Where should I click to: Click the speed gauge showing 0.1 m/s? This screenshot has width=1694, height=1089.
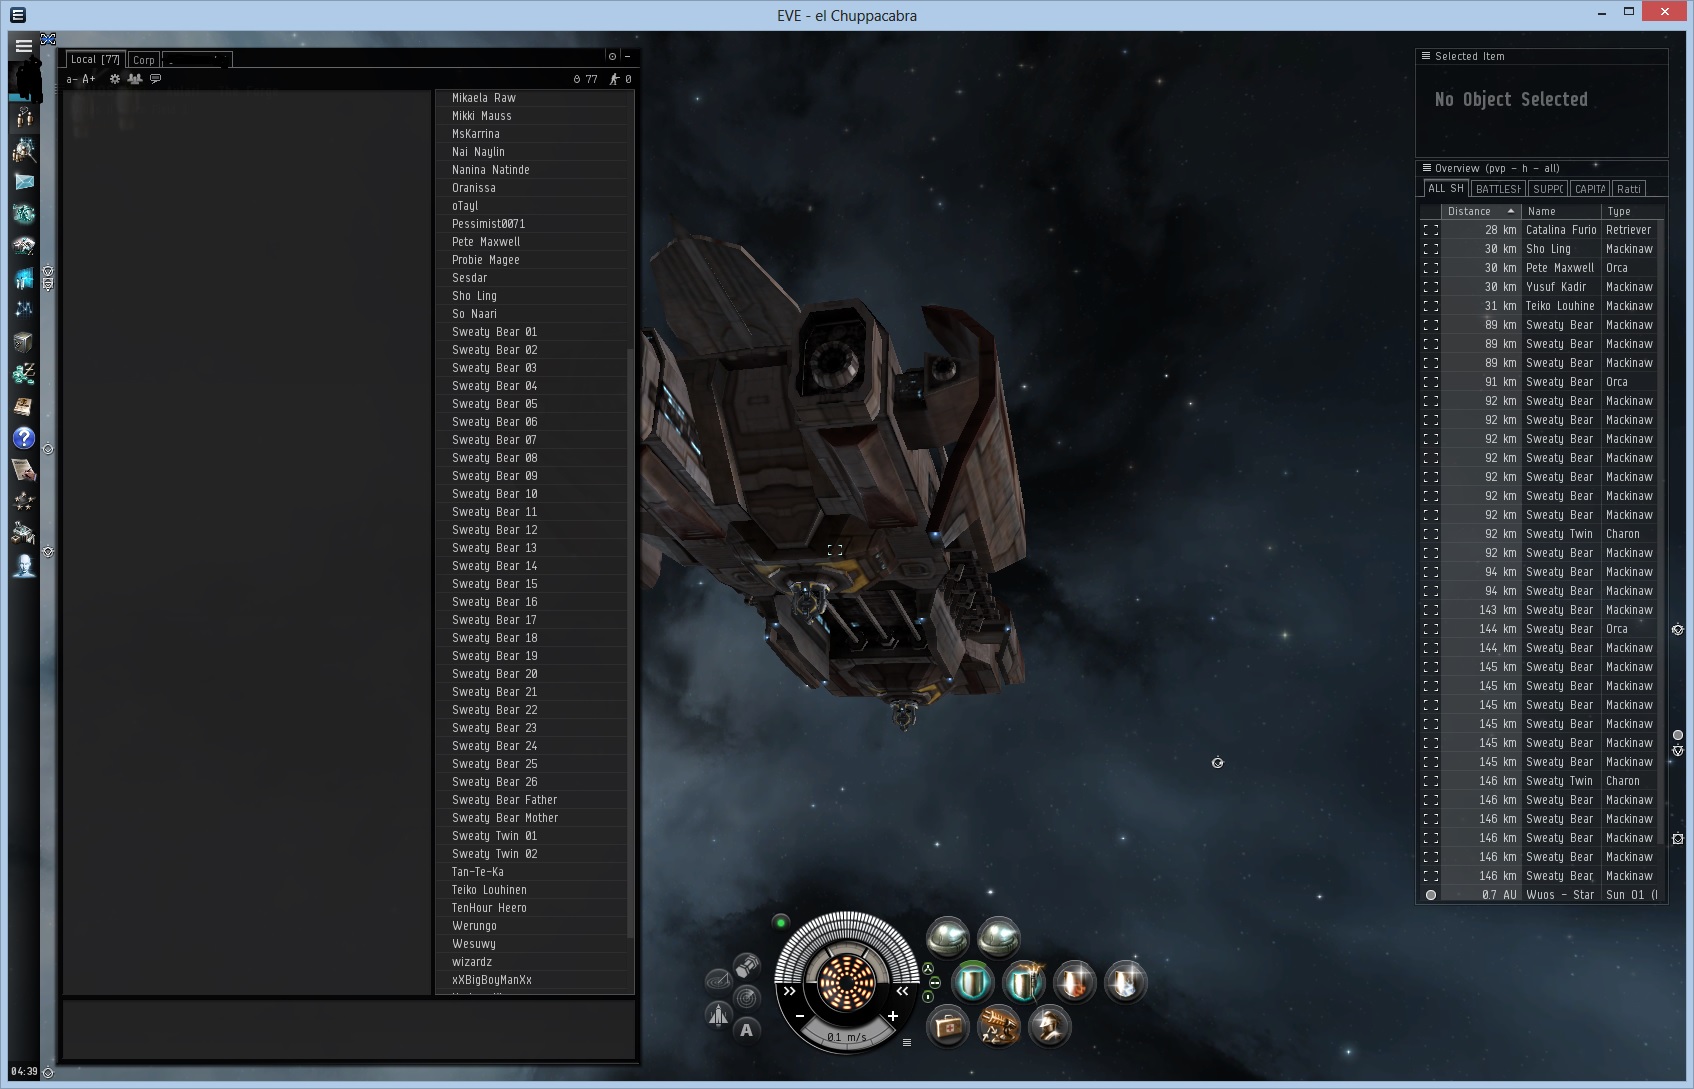pyautogui.click(x=846, y=1037)
